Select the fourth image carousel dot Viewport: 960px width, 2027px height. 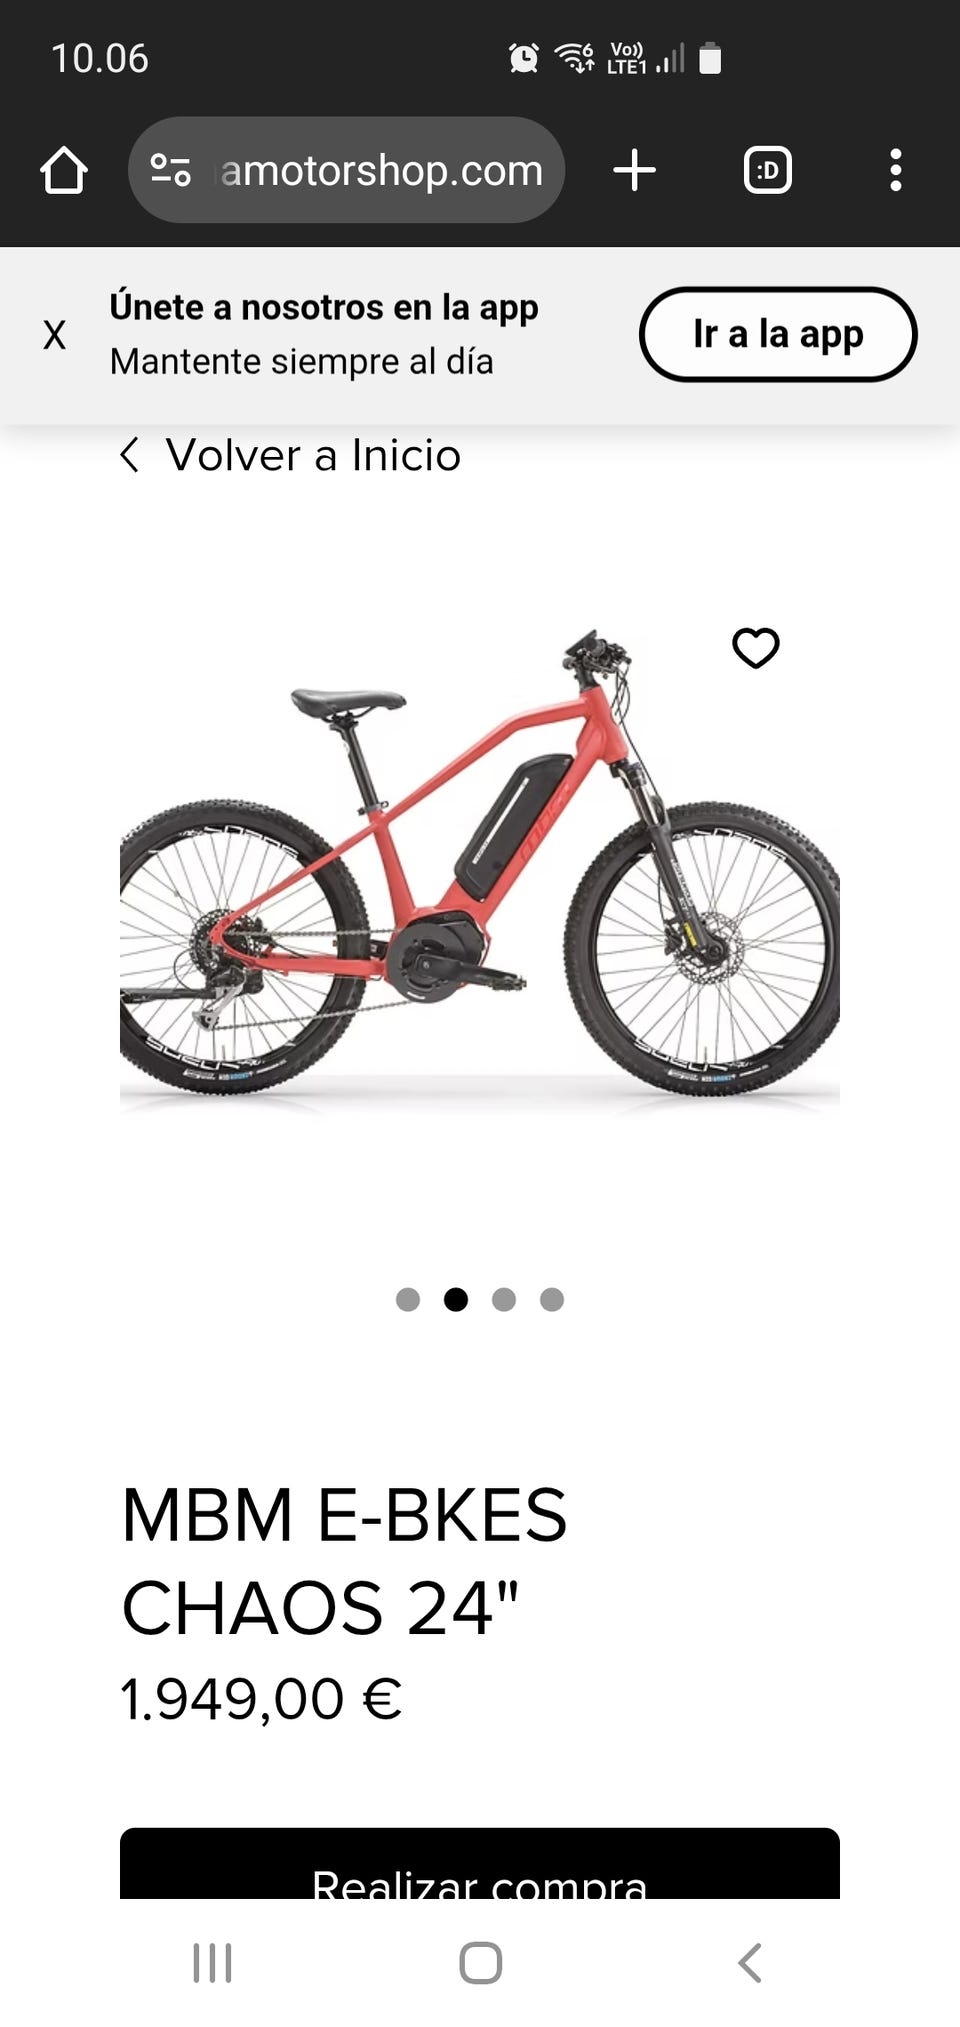(x=552, y=1299)
